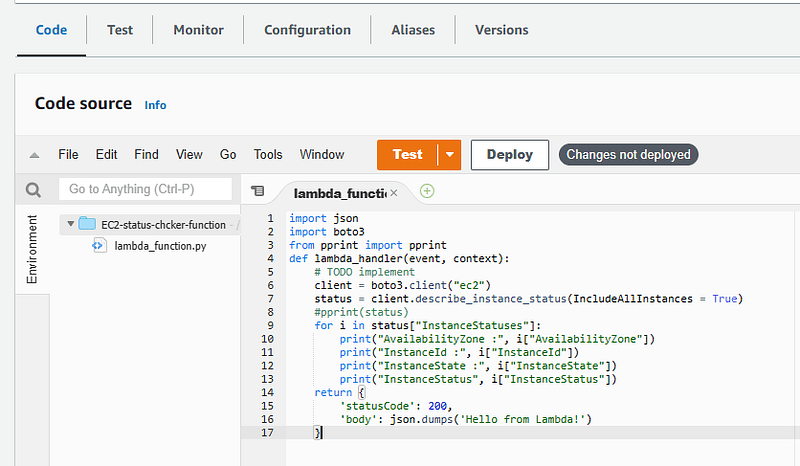
Task: Open the Configuration tab
Action: click(x=307, y=30)
